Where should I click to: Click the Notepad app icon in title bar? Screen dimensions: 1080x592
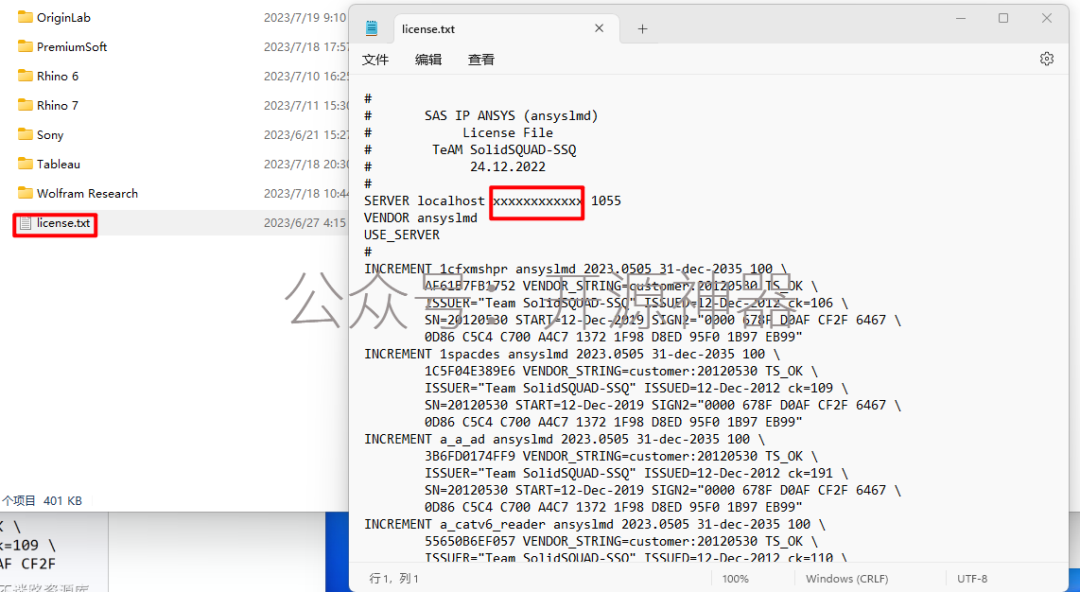pos(372,28)
